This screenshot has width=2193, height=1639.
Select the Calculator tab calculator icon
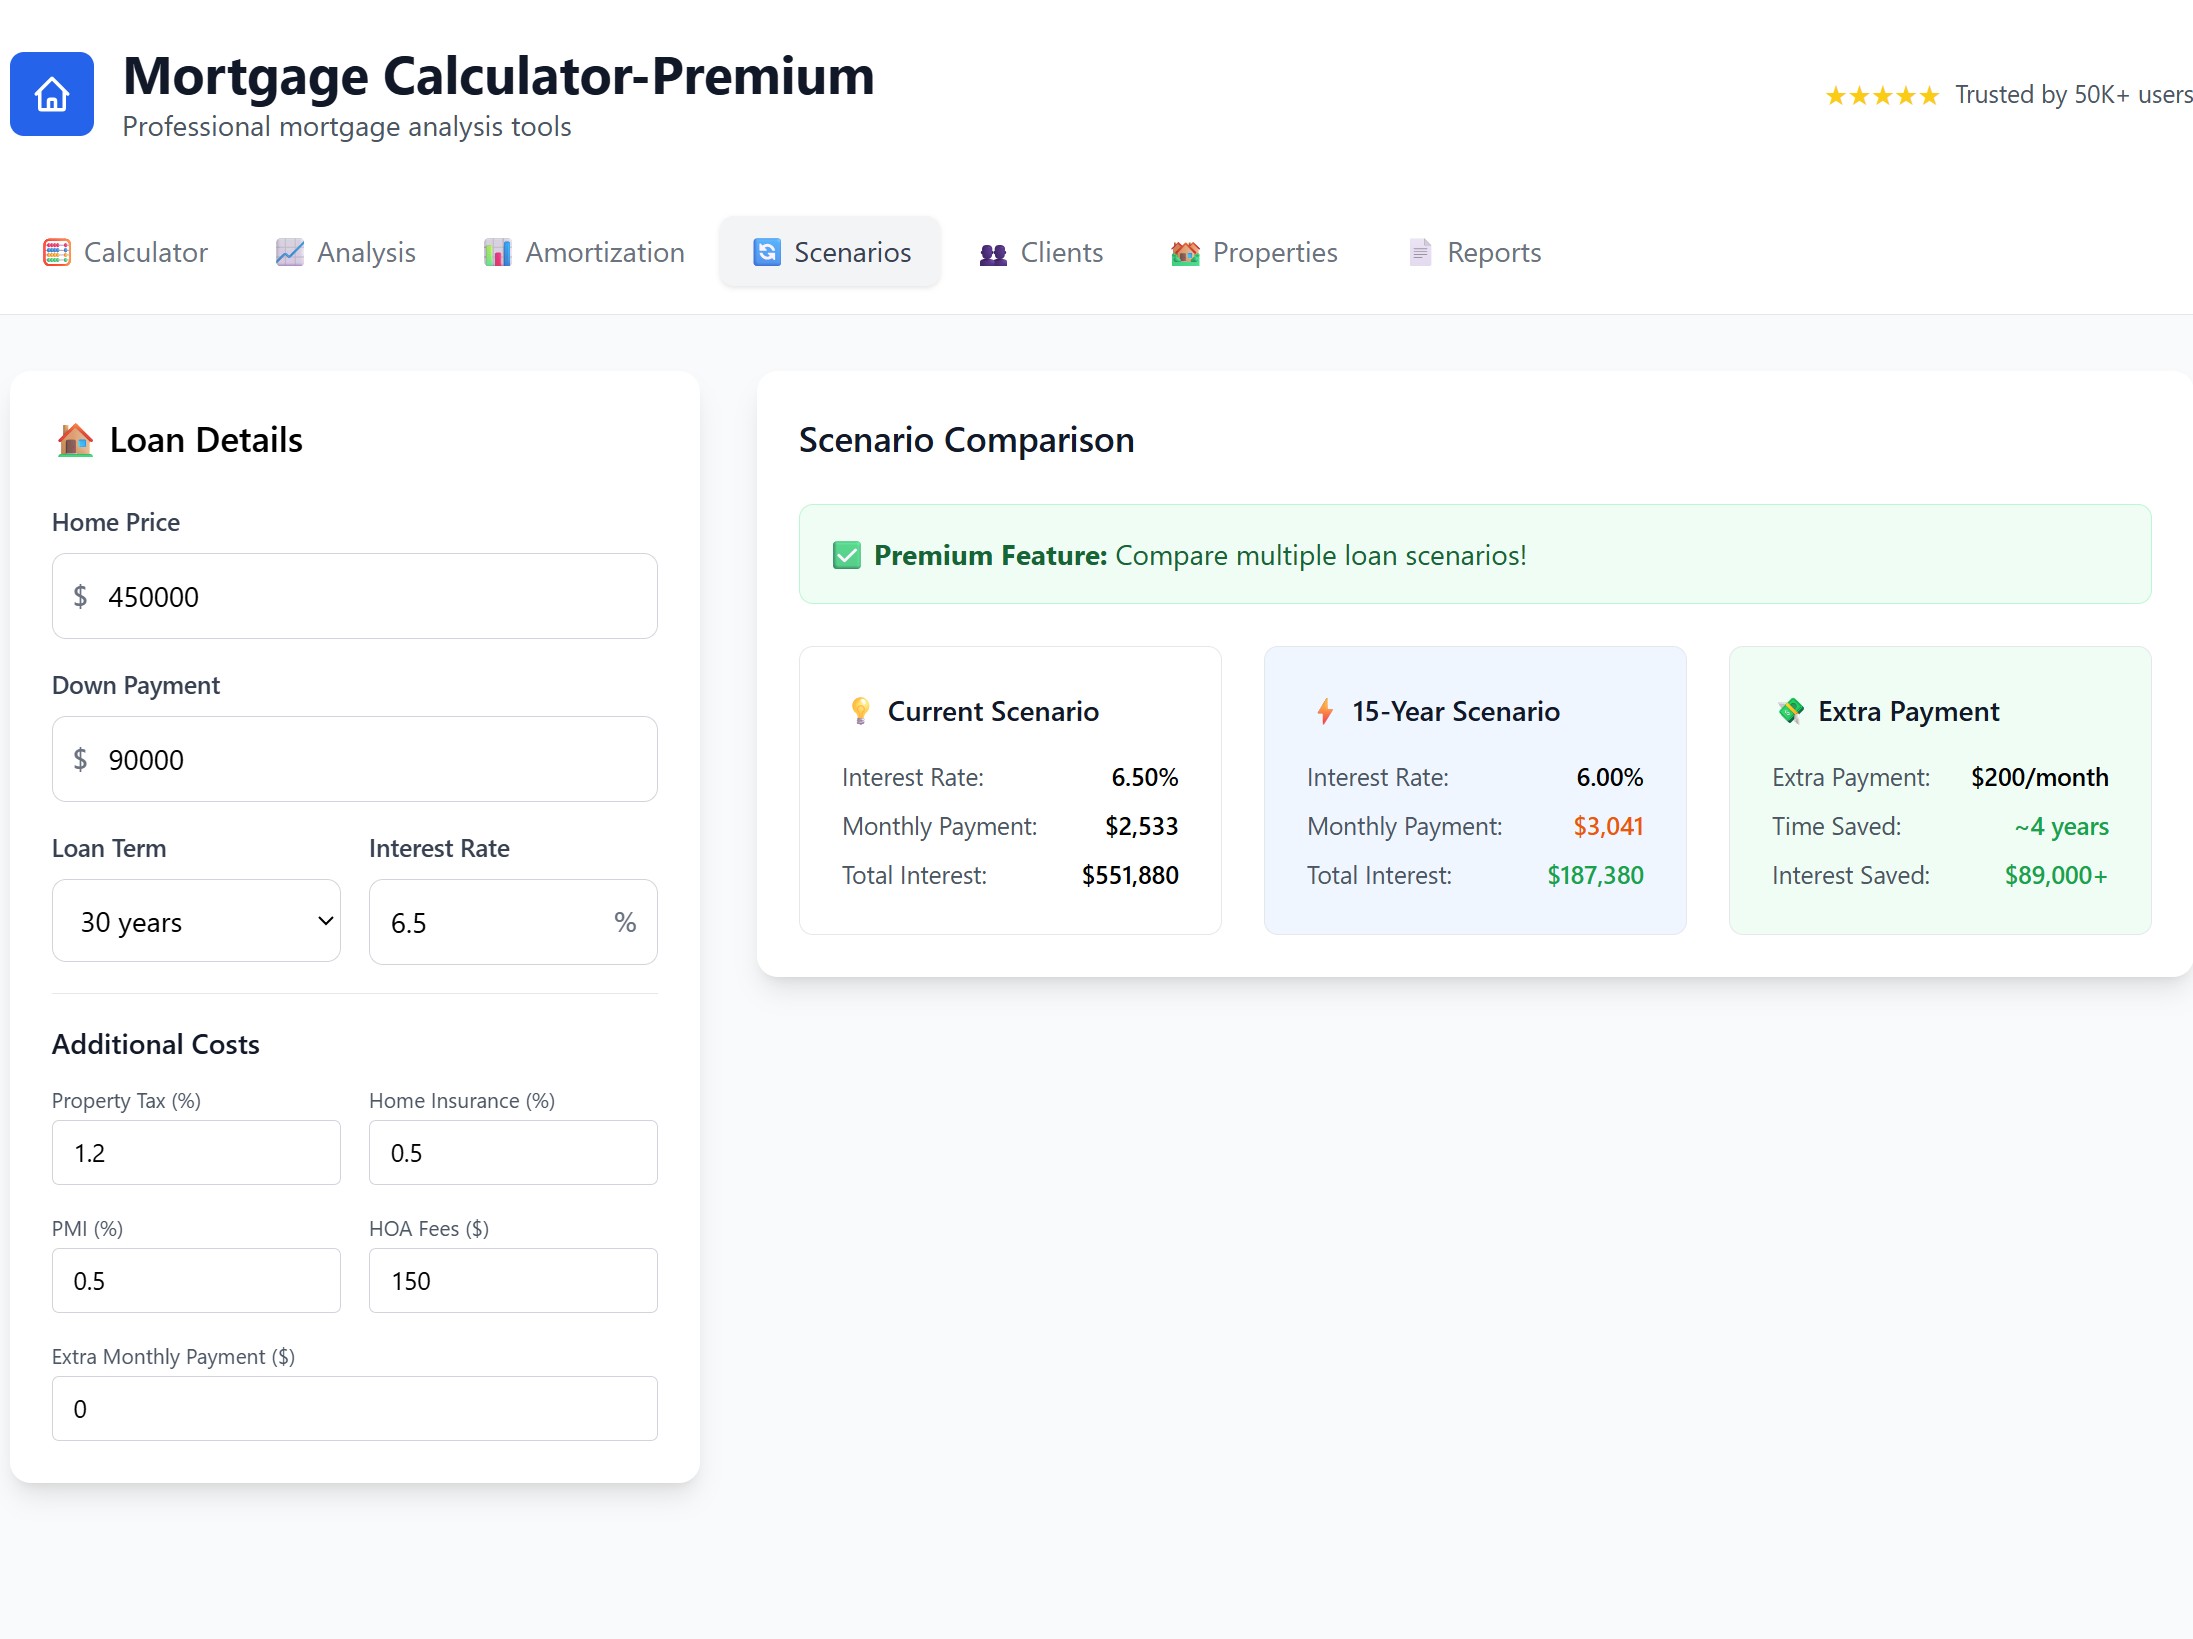pos(58,252)
